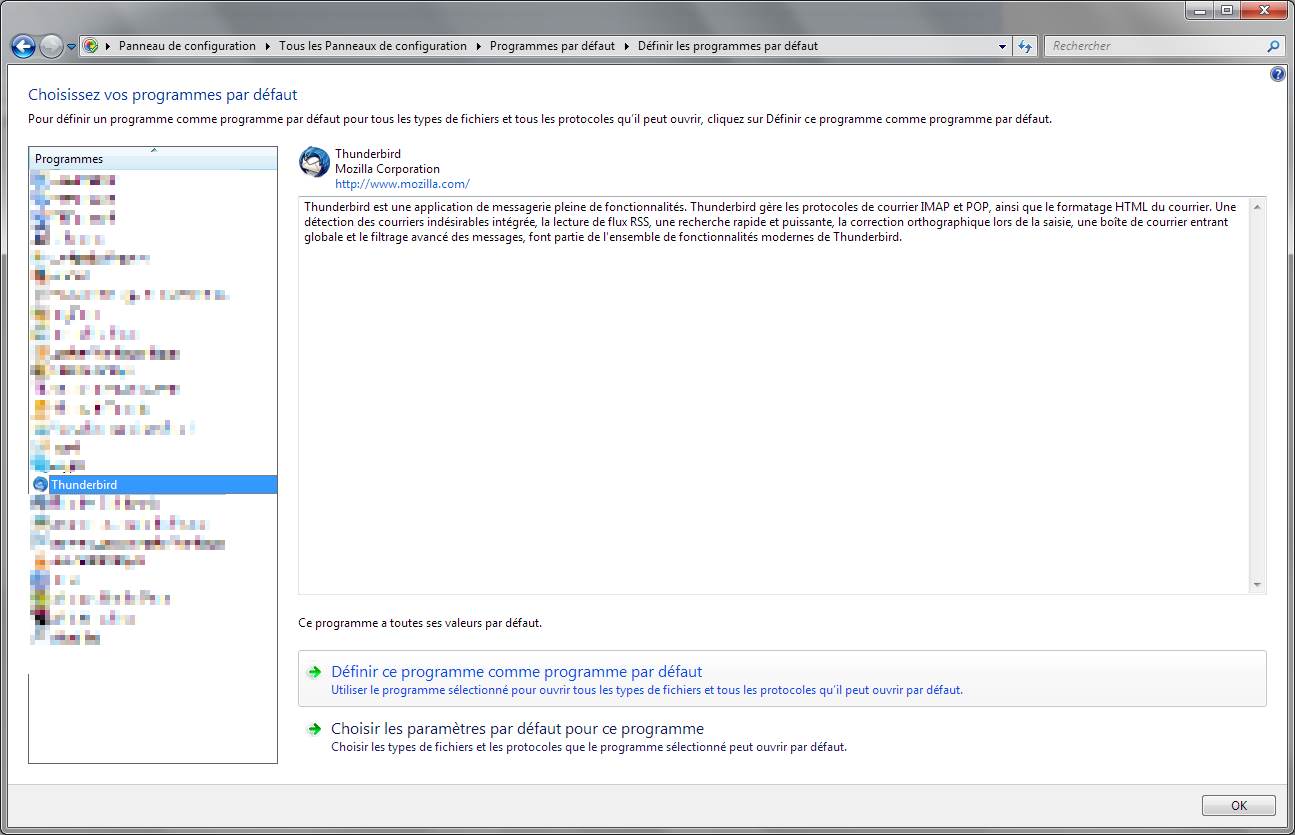Go back with the blue Back arrow

click(23, 46)
